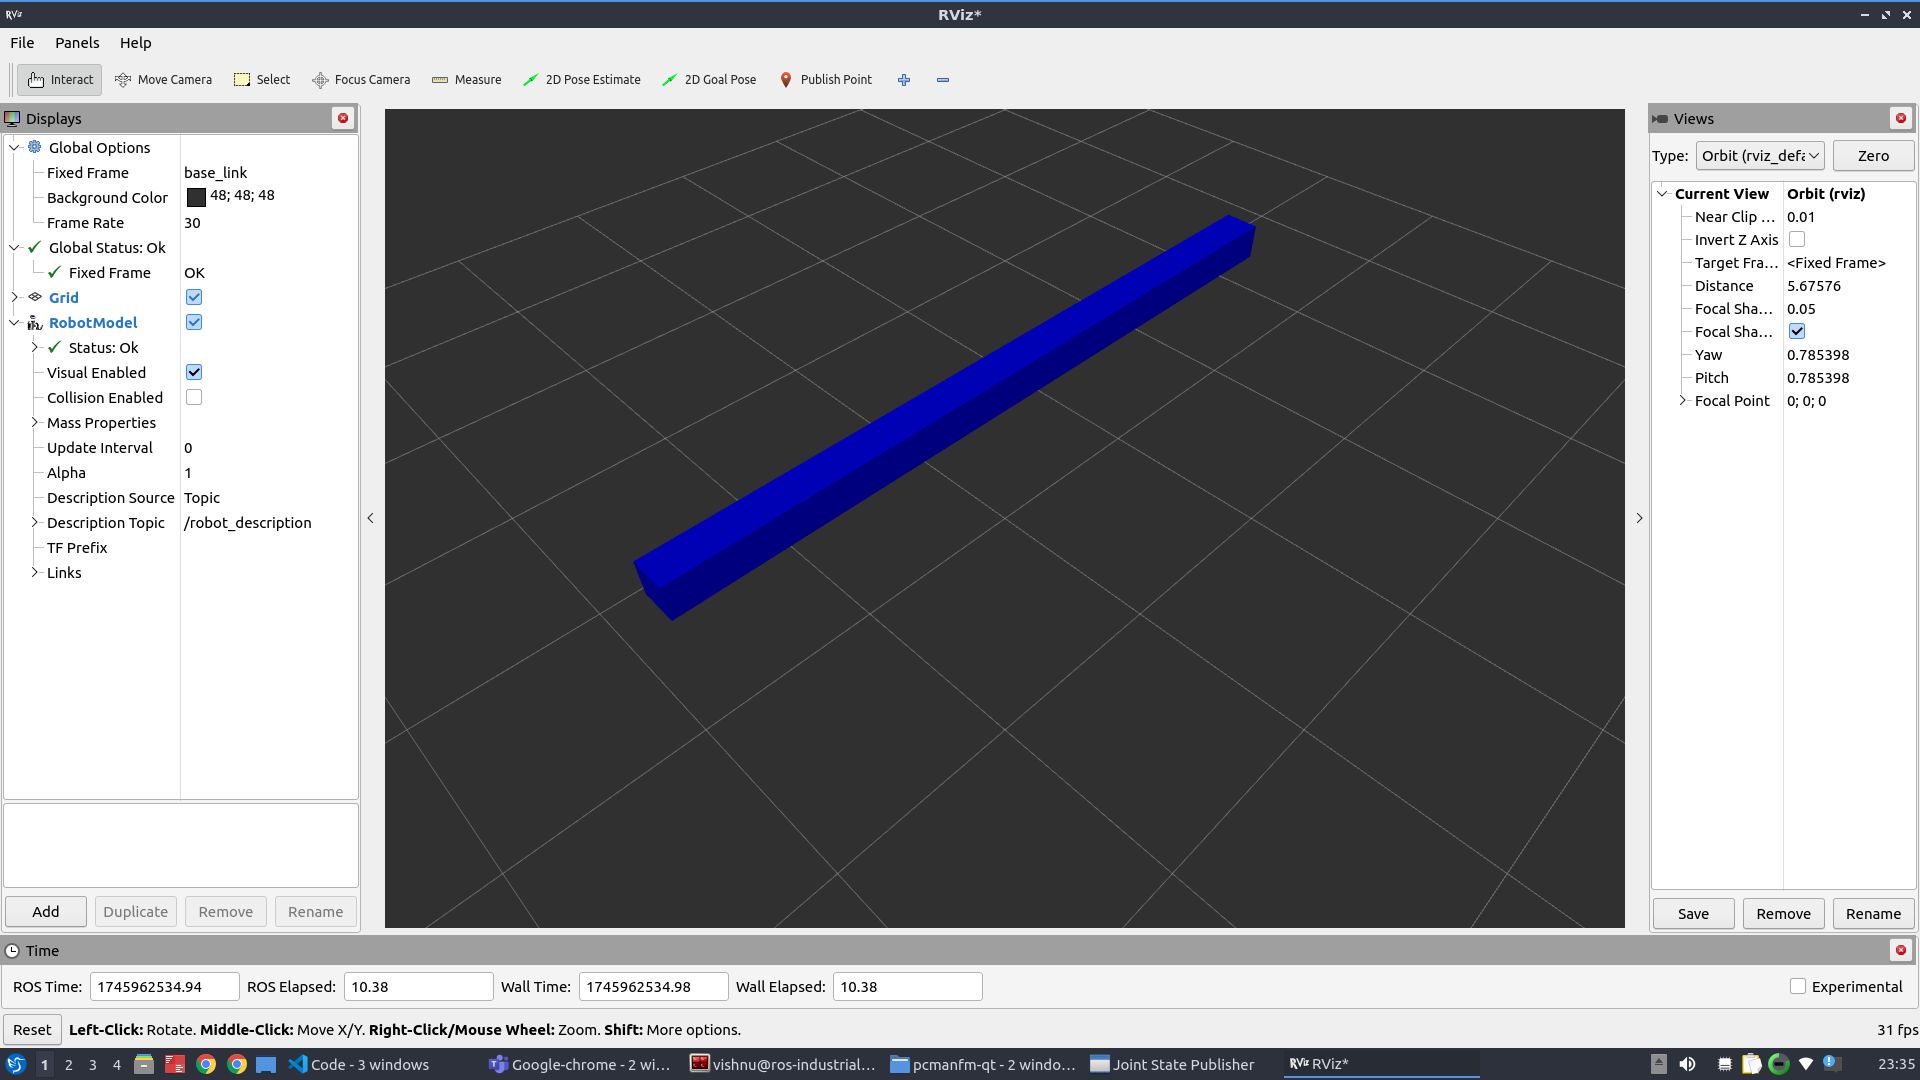The image size is (1920, 1080).
Task: Open VS Code from the taskbar
Action: (358, 1064)
